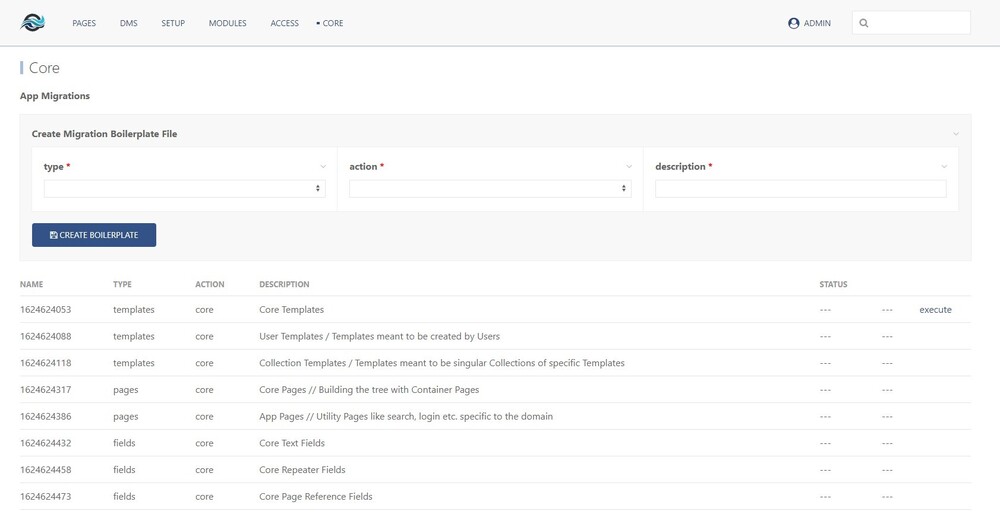Click the Core Templates description
The width and height of the screenshot is (1000, 527).
[291, 309]
